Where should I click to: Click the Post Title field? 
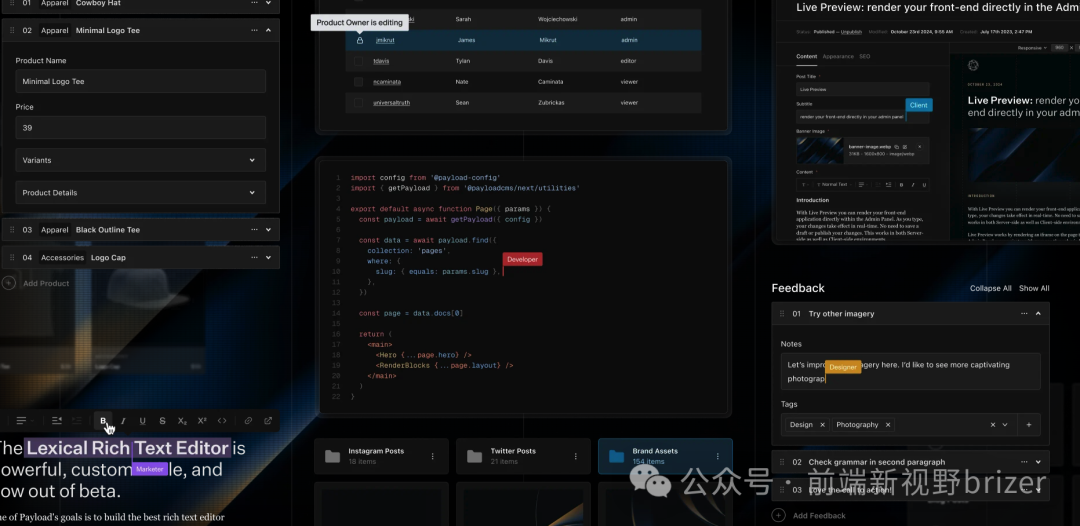862,90
